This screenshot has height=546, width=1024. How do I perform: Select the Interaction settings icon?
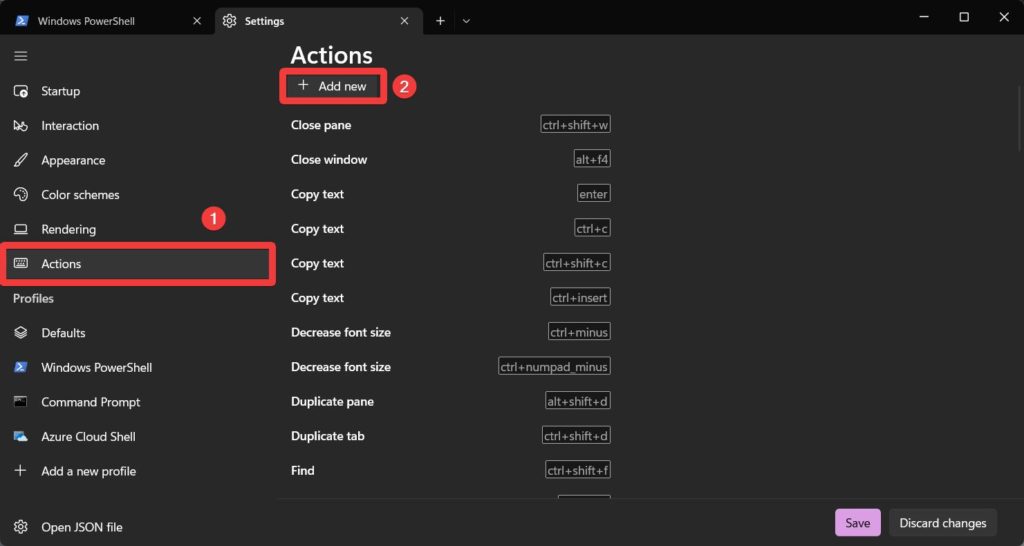(x=21, y=126)
